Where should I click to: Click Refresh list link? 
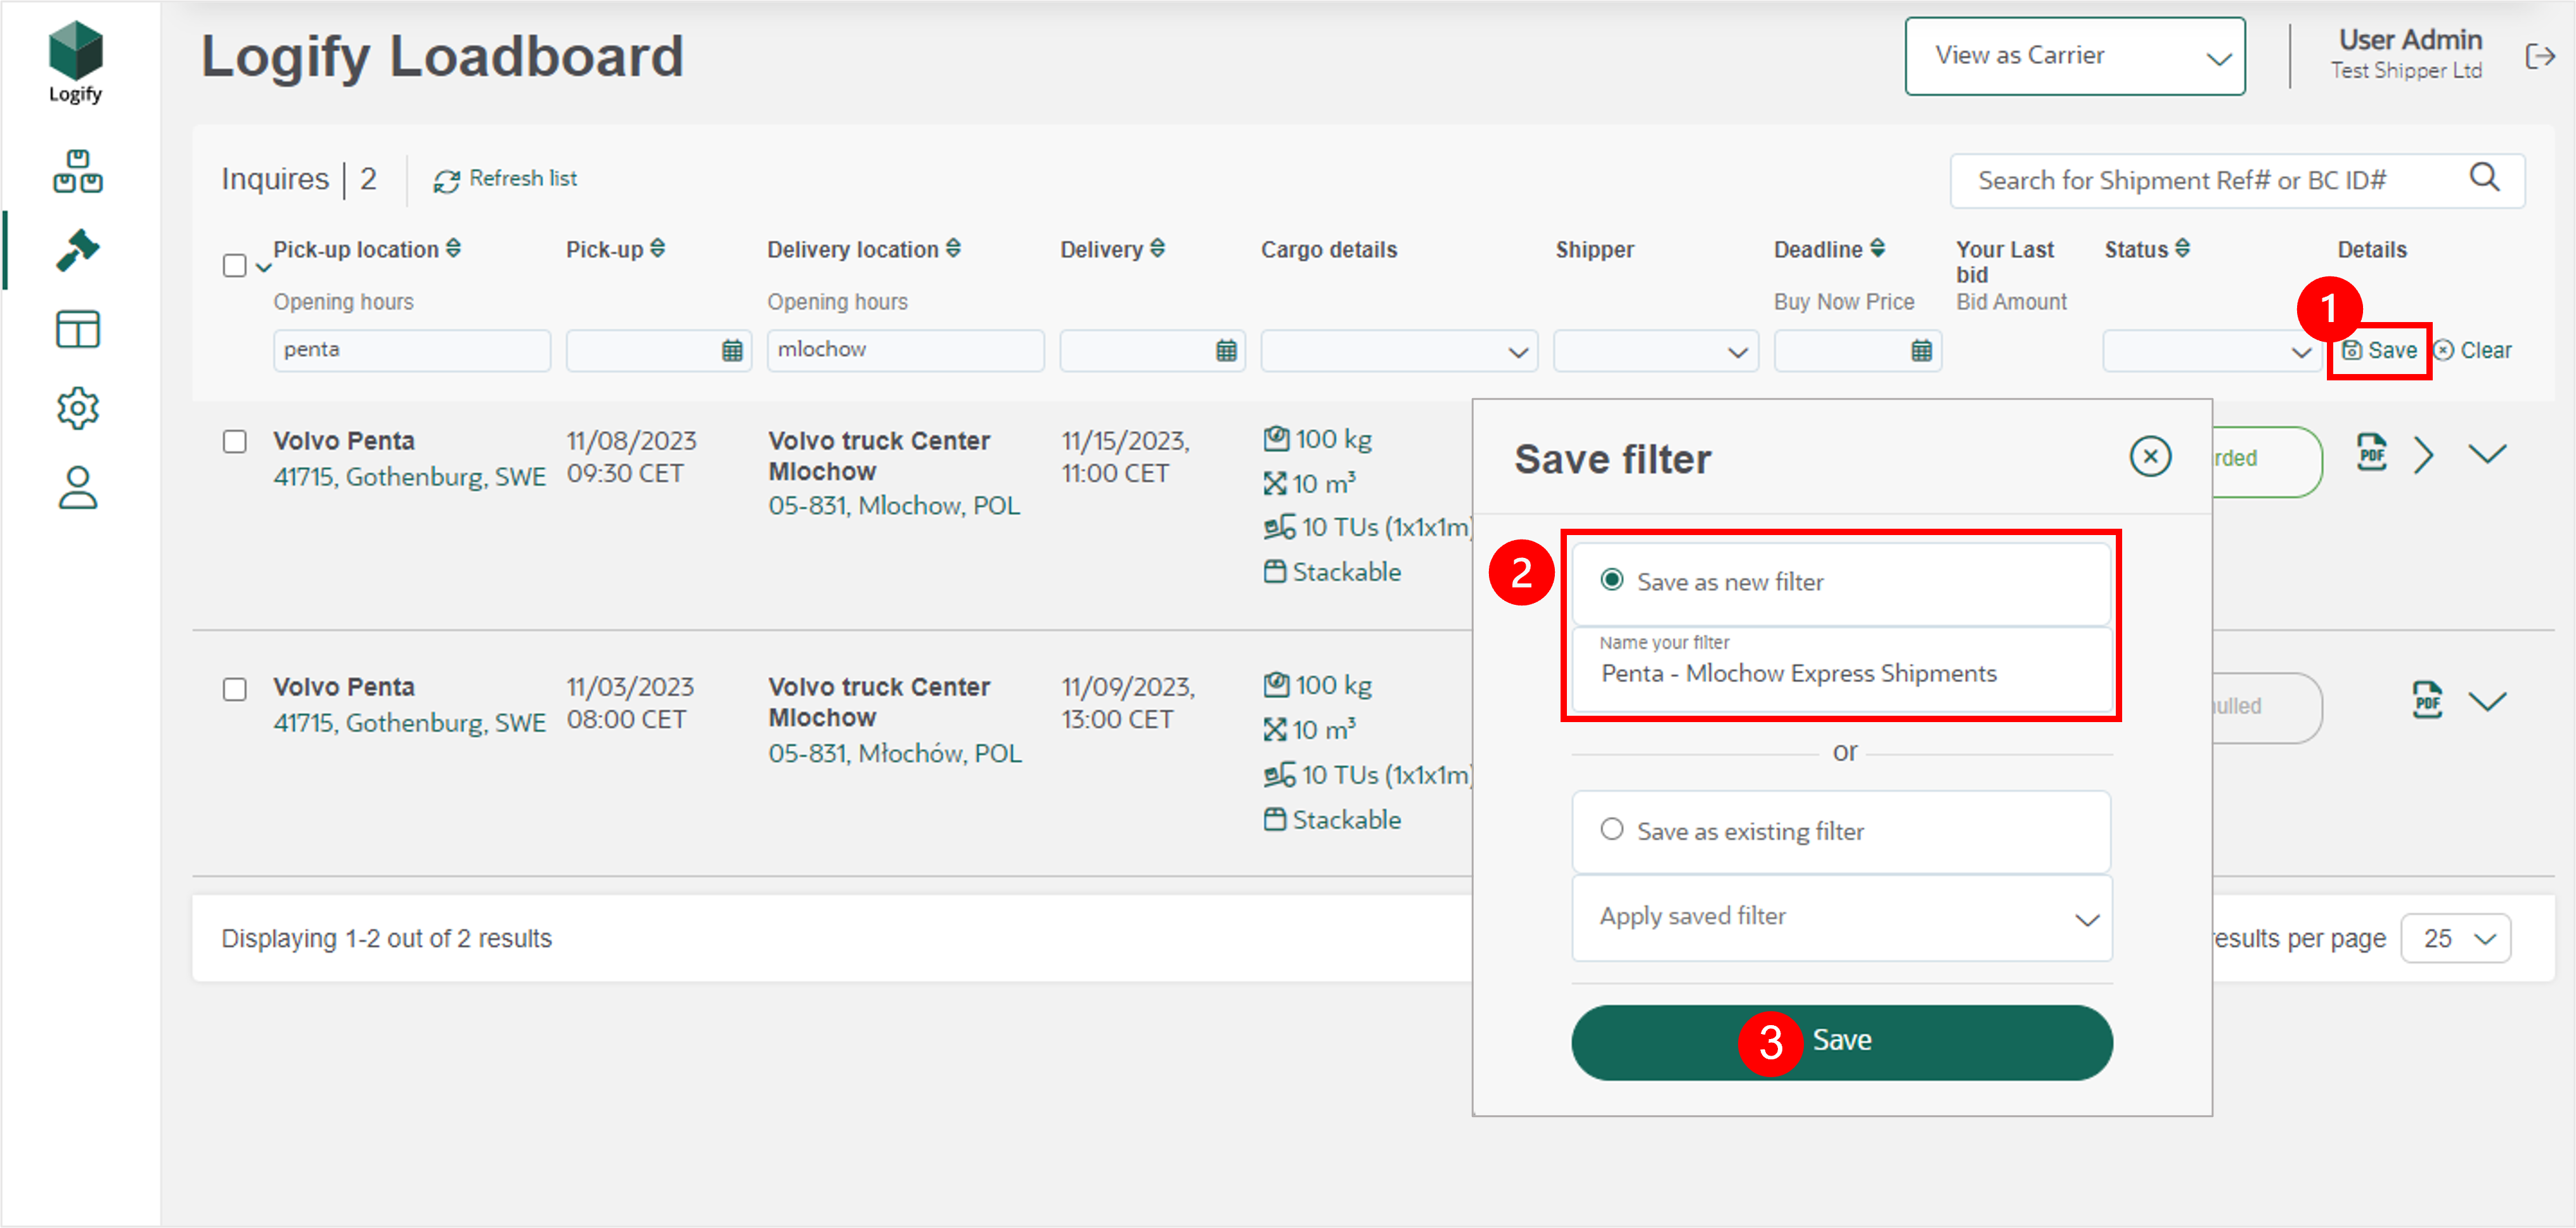tap(523, 179)
